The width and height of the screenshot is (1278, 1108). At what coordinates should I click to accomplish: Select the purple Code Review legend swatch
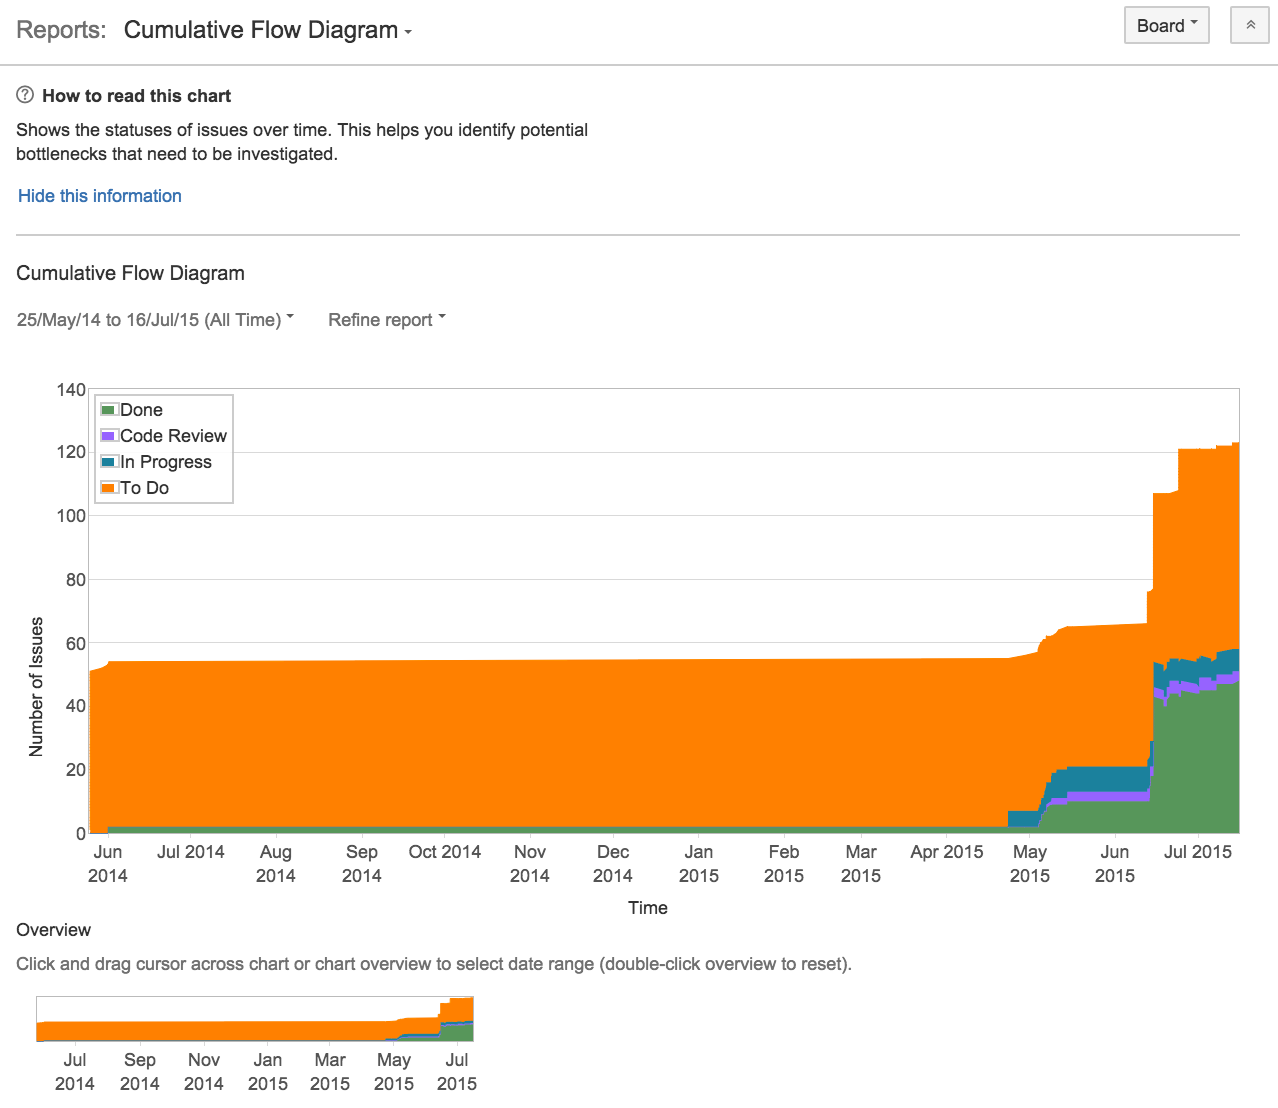pyautogui.click(x=108, y=435)
